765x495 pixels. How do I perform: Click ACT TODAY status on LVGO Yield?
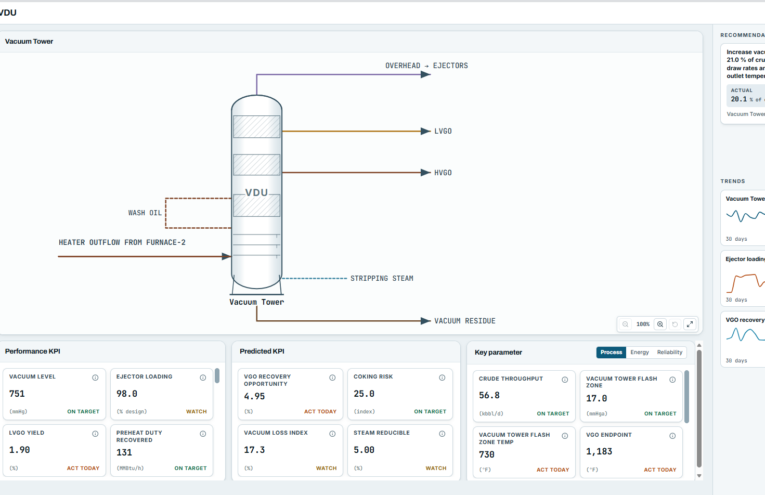(83, 468)
